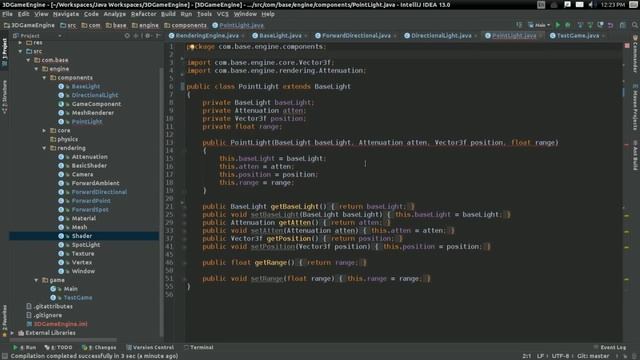Toggle tool window buttons via bottom-left corner icon
The image size is (640, 360).
click(4, 356)
